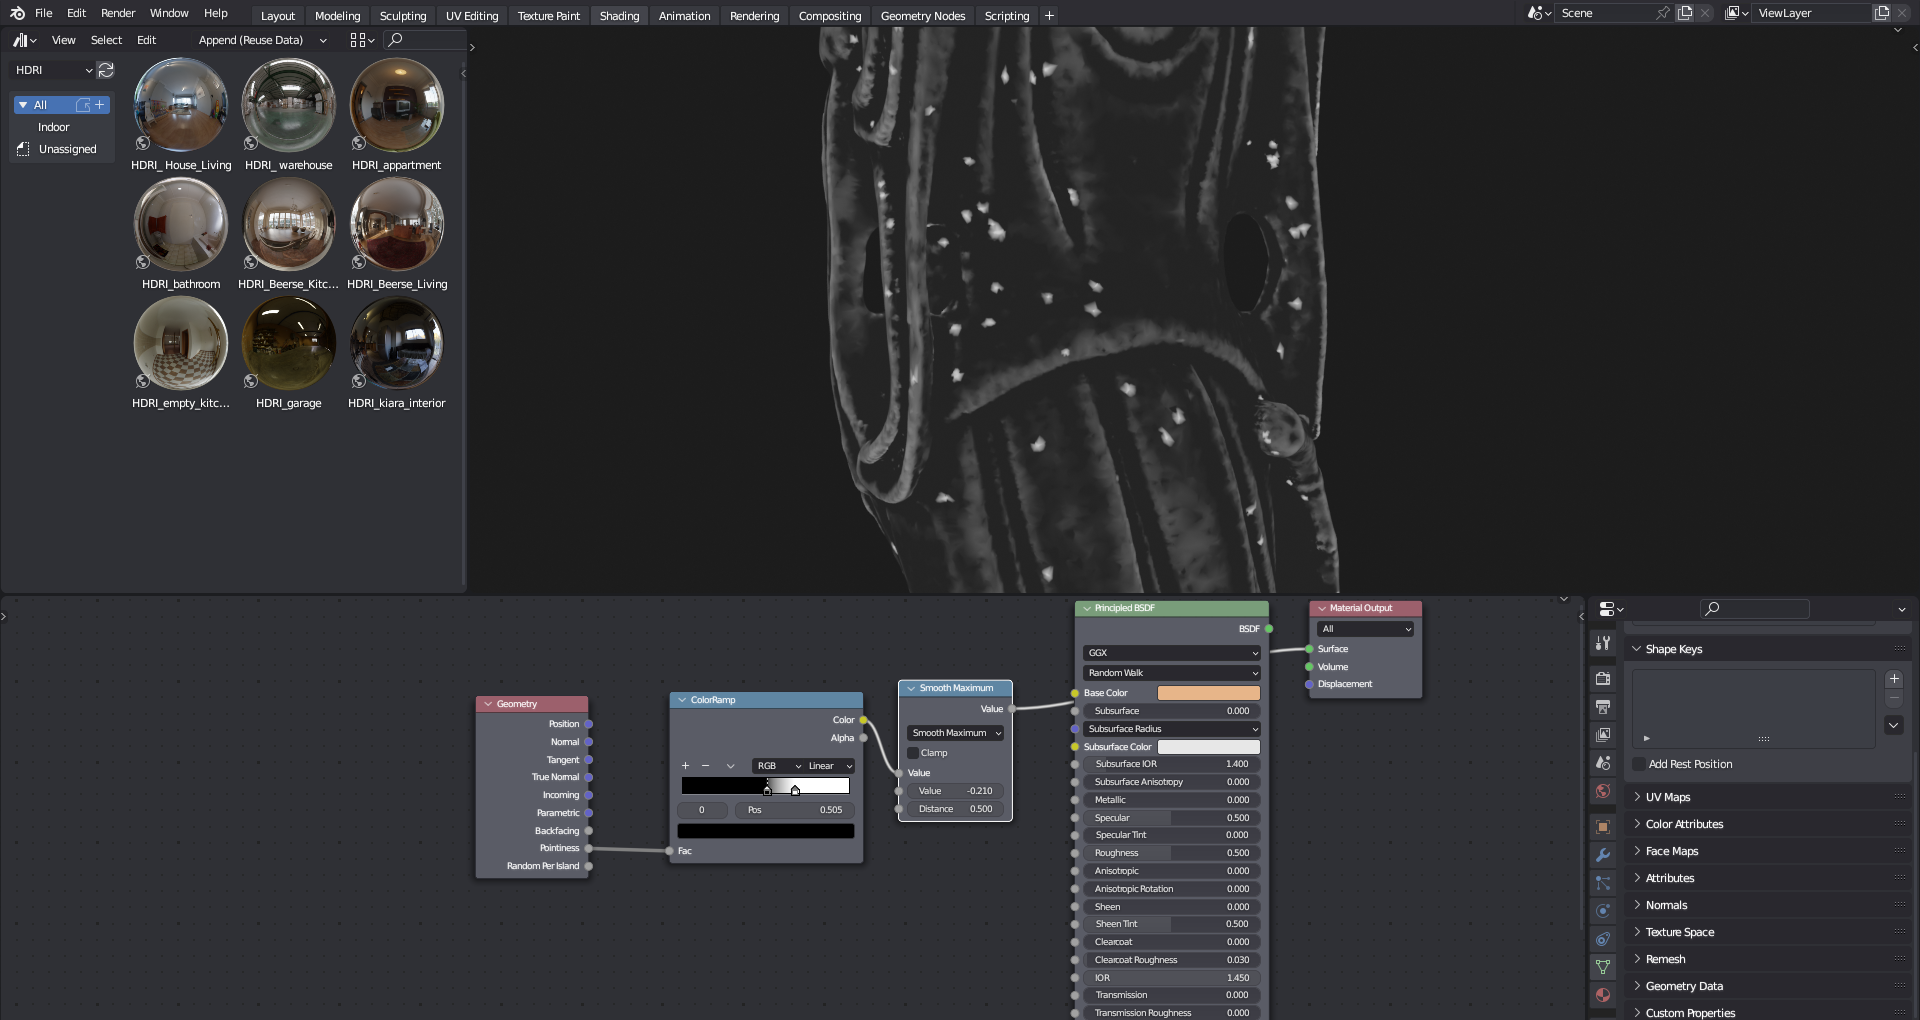Open the shape key specials menu arrow
This screenshot has height=1020, width=1920.
point(1894,725)
